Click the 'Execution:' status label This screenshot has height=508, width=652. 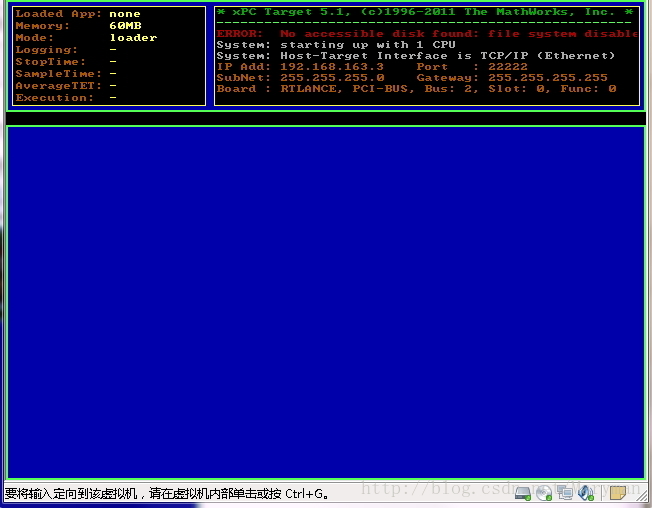tap(54, 98)
